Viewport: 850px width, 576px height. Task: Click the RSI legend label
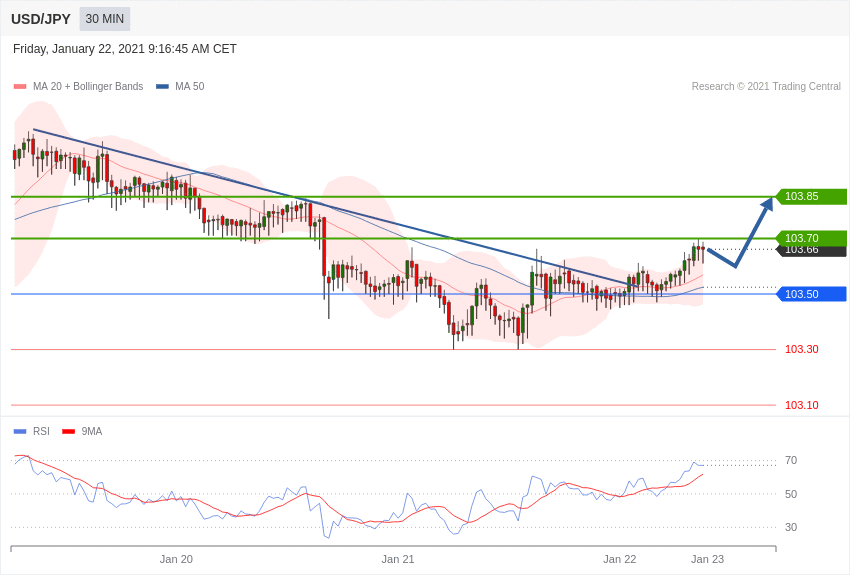41,432
